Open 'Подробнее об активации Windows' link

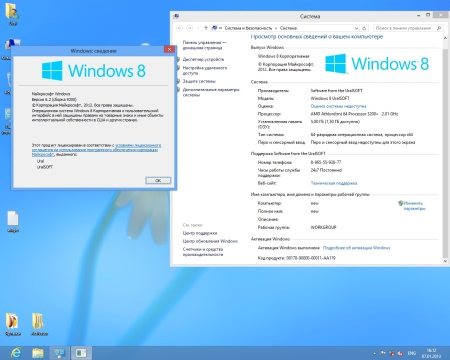[x=356, y=248]
